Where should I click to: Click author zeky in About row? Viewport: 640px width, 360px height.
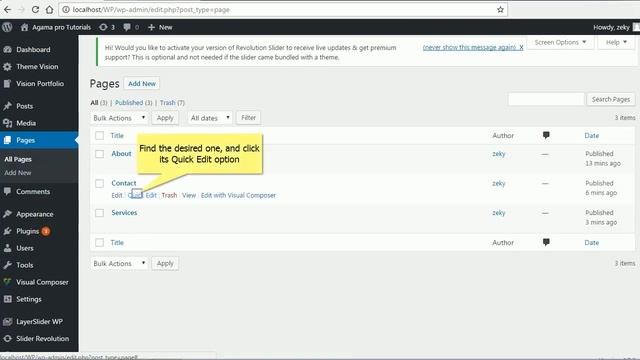499,154
